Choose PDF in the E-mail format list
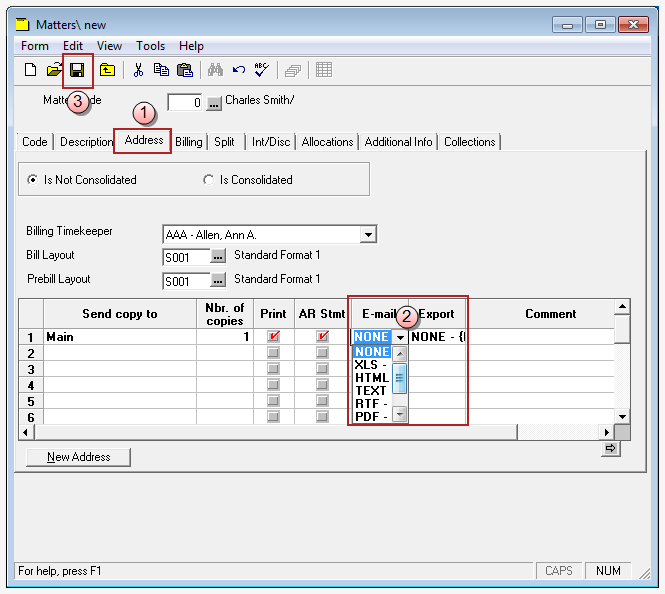The image size is (665, 594). 371,416
